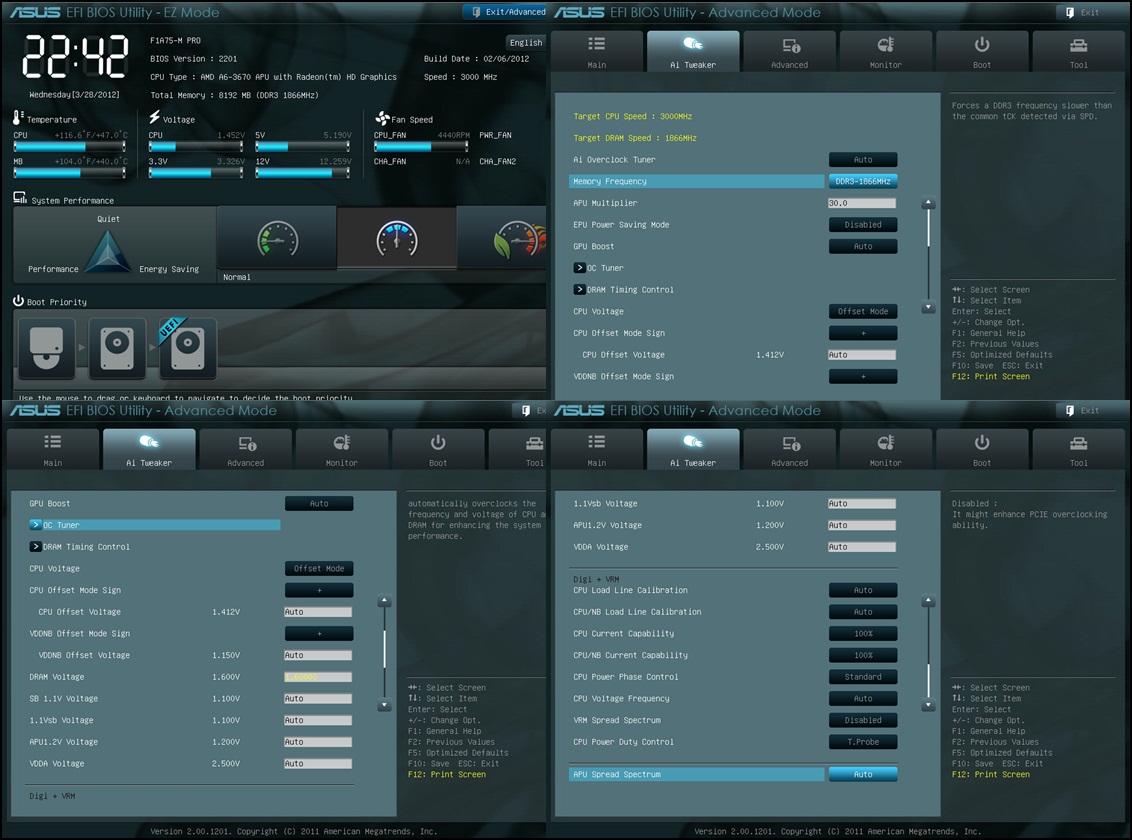
Task: Click the first boot device (optical drive) icon
Action: point(47,349)
